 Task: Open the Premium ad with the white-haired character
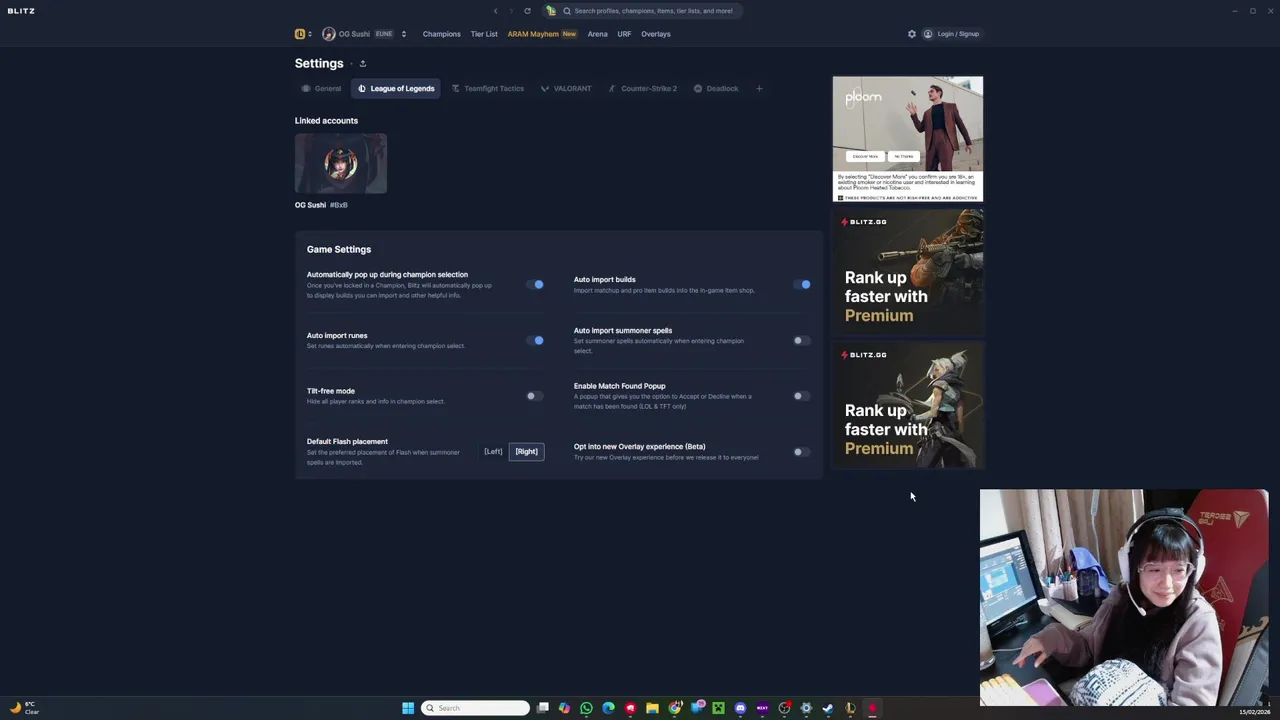coord(908,405)
